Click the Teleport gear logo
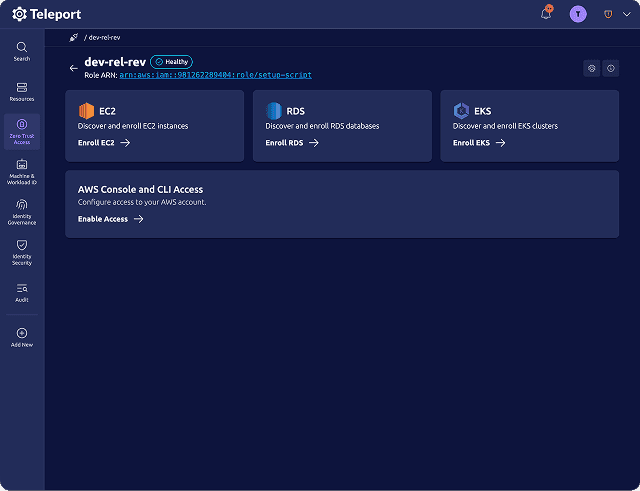This screenshot has width=640, height=491. pyautogui.click(x=19, y=14)
